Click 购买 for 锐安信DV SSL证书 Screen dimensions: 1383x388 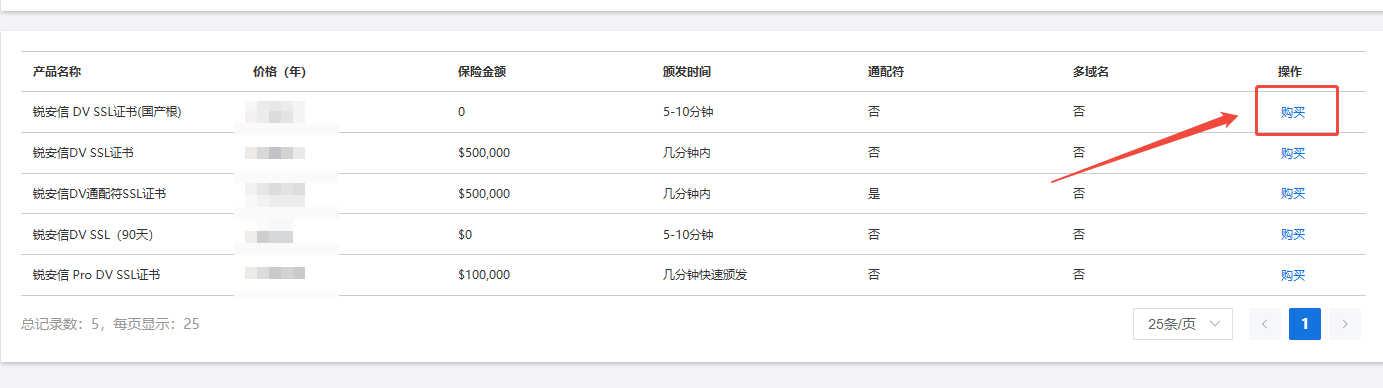point(1293,153)
